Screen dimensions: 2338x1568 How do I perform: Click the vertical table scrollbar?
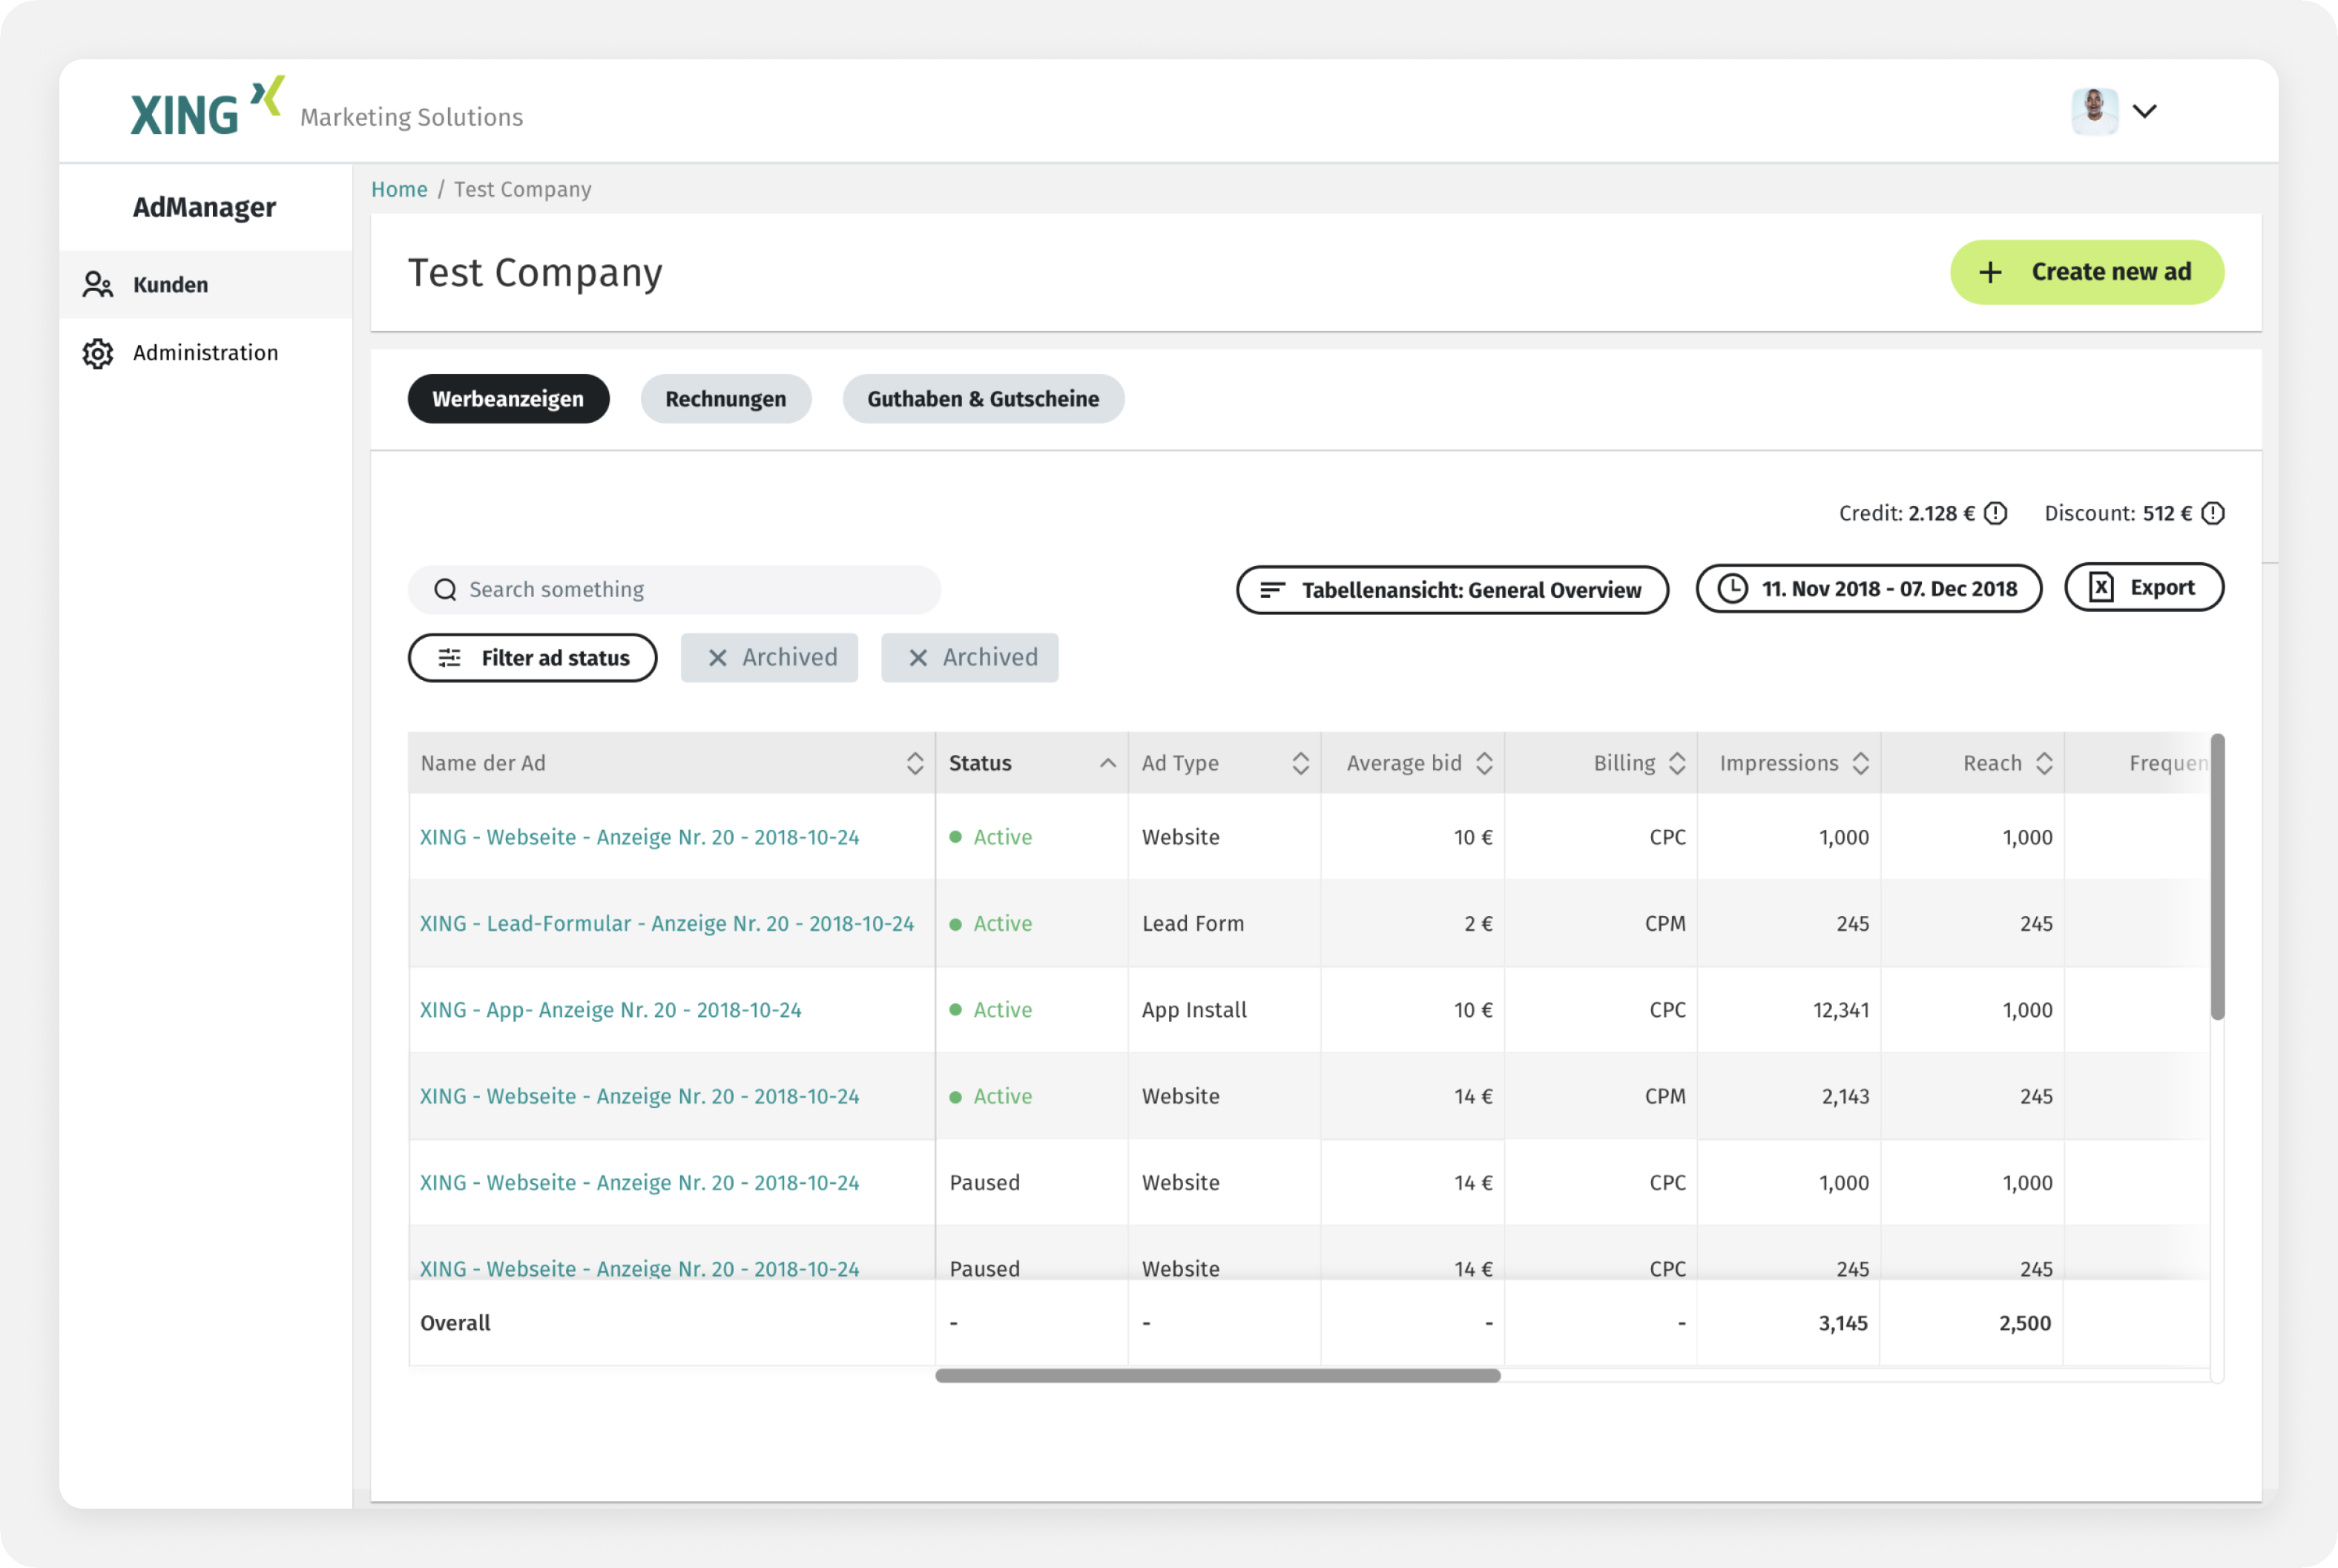pos(2216,877)
